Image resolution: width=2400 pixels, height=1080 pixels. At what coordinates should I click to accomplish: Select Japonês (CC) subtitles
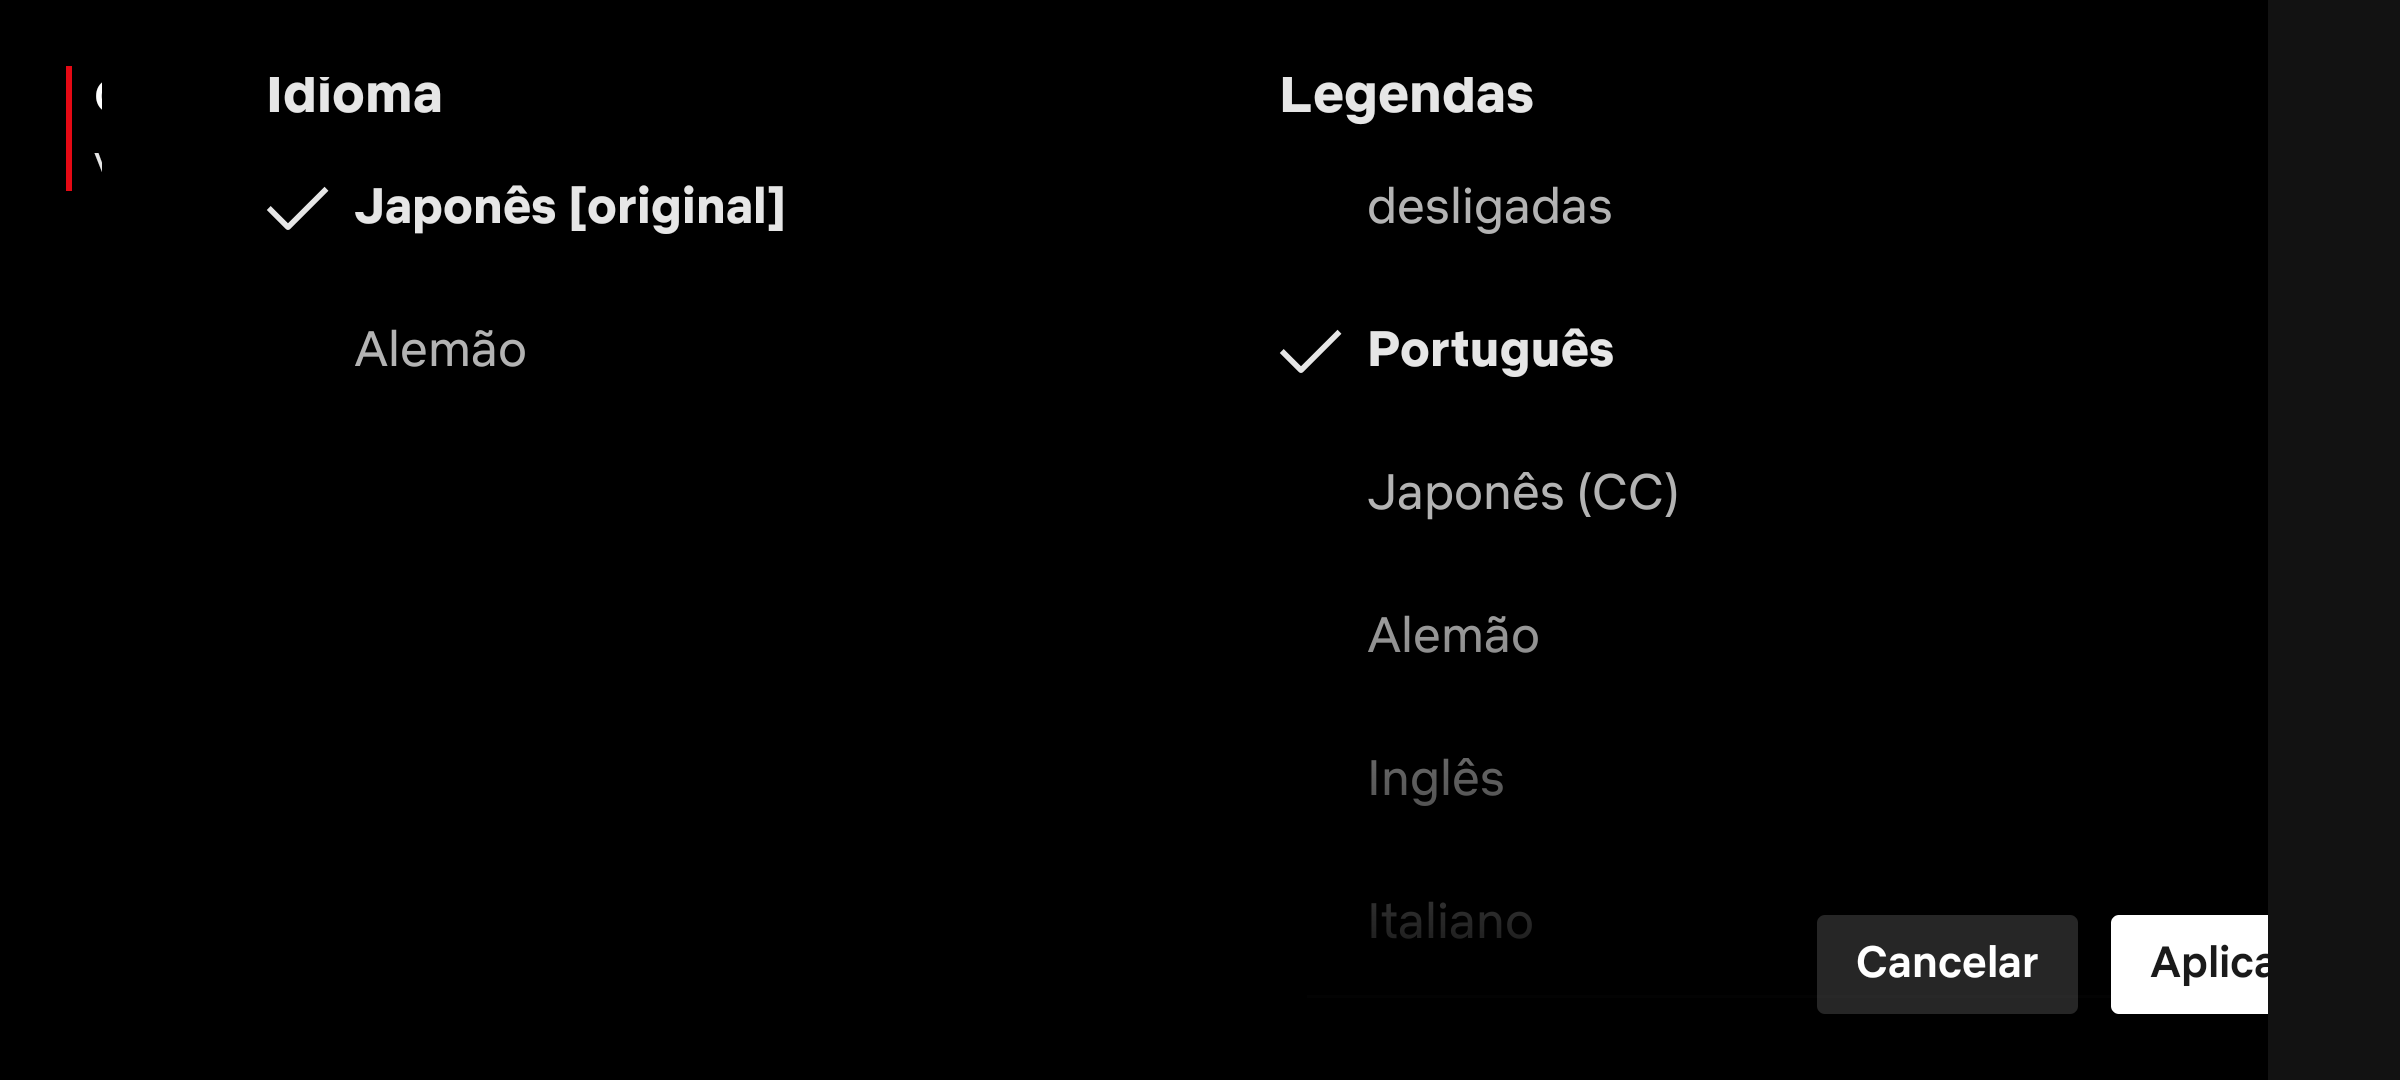click(x=1522, y=493)
